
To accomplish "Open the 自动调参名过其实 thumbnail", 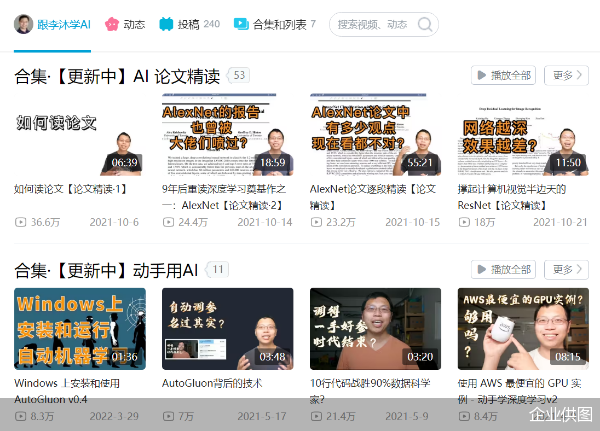I will coord(228,329).
